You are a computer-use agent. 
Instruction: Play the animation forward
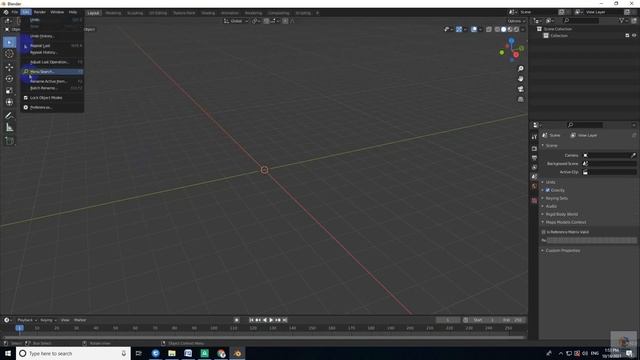[271, 320]
